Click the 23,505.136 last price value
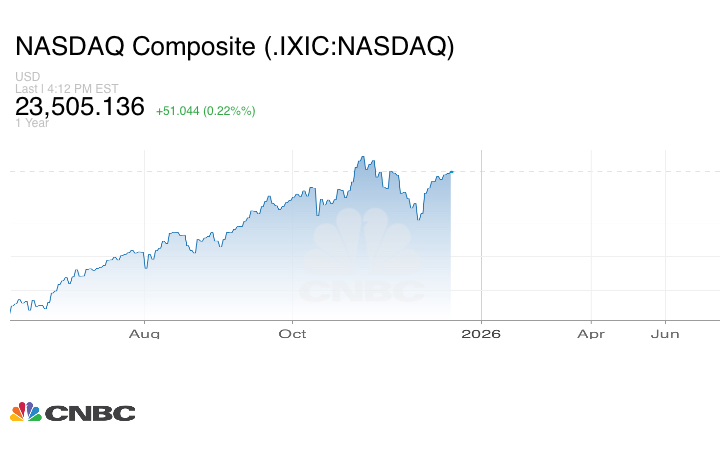Viewport: 720px width, 450px height. coord(80,107)
